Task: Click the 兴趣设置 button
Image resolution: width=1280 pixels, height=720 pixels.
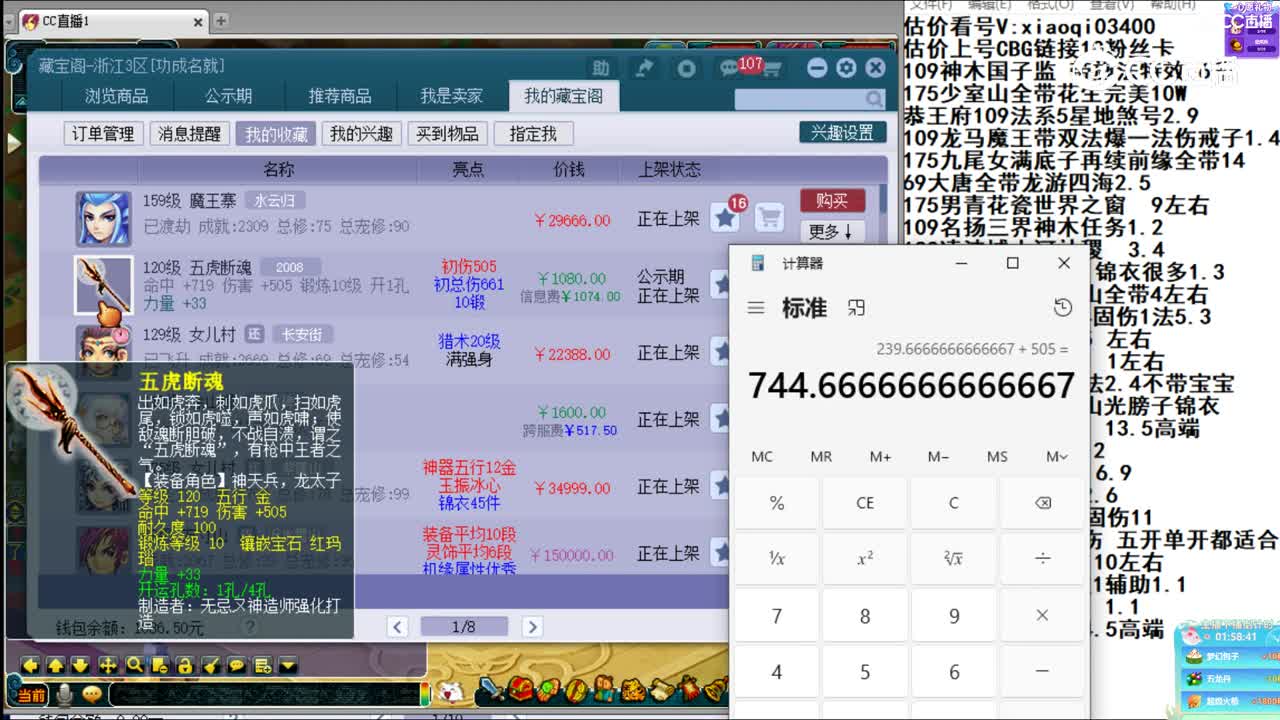Action: click(x=842, y=133)
